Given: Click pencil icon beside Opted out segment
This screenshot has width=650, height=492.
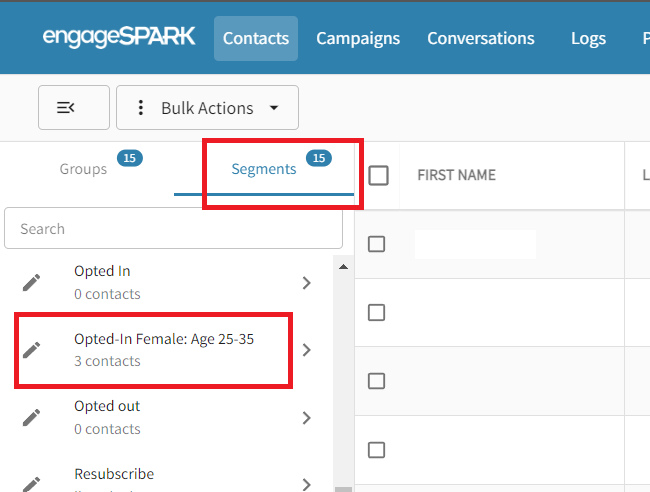Looking at the screenshot, I should [32, 418].
